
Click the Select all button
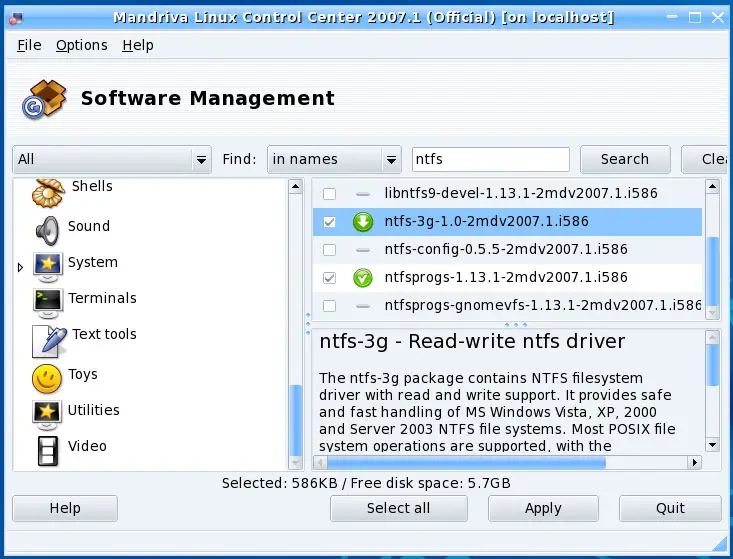[398, 508]
